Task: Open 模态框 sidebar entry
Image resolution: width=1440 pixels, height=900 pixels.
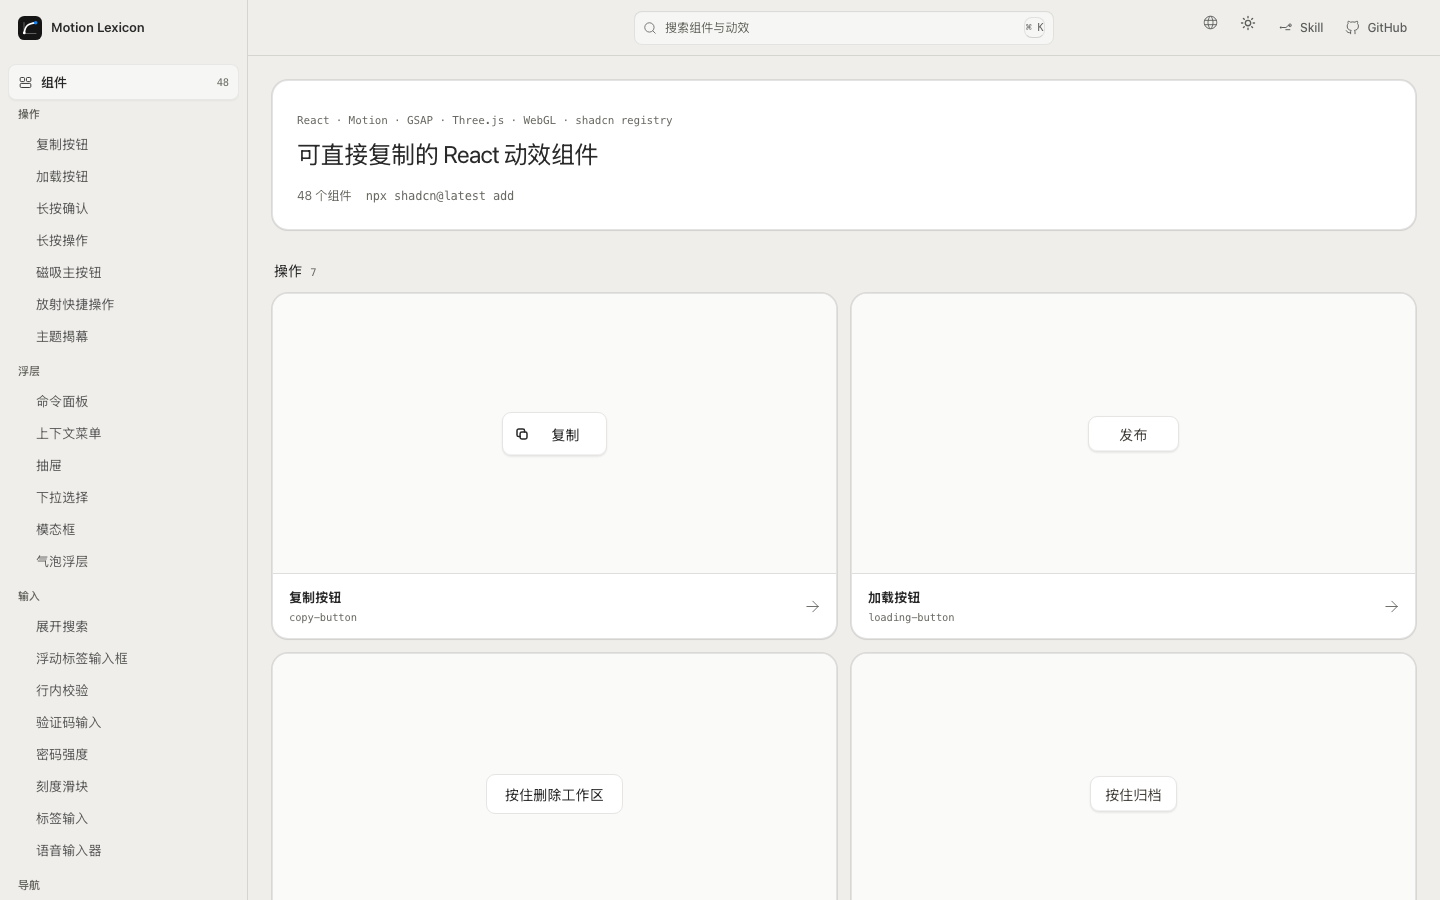Action: coord(56,530)
